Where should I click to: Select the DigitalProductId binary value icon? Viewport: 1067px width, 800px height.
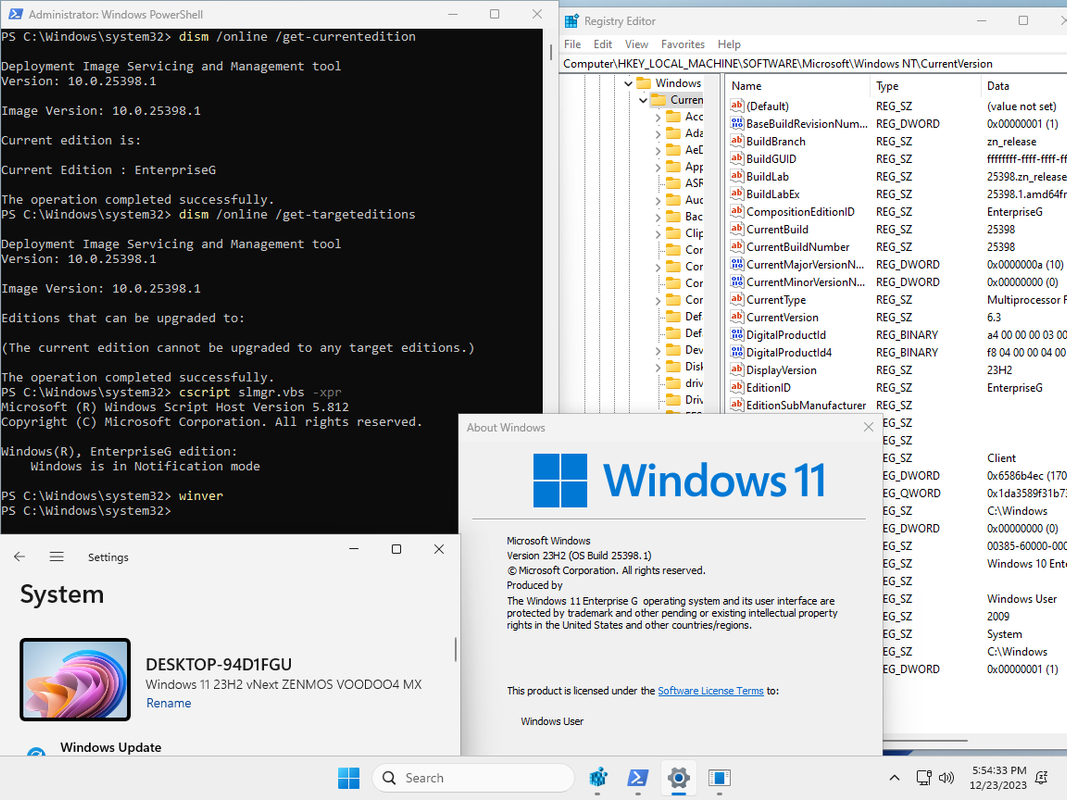coord(737,334)
